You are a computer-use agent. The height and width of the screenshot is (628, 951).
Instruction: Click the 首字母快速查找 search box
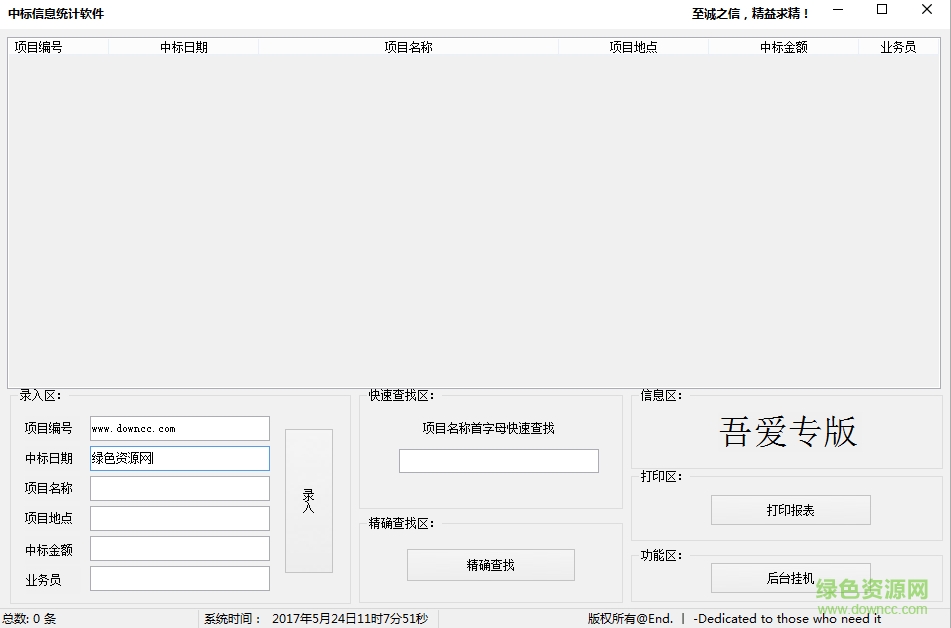point(498,461)
